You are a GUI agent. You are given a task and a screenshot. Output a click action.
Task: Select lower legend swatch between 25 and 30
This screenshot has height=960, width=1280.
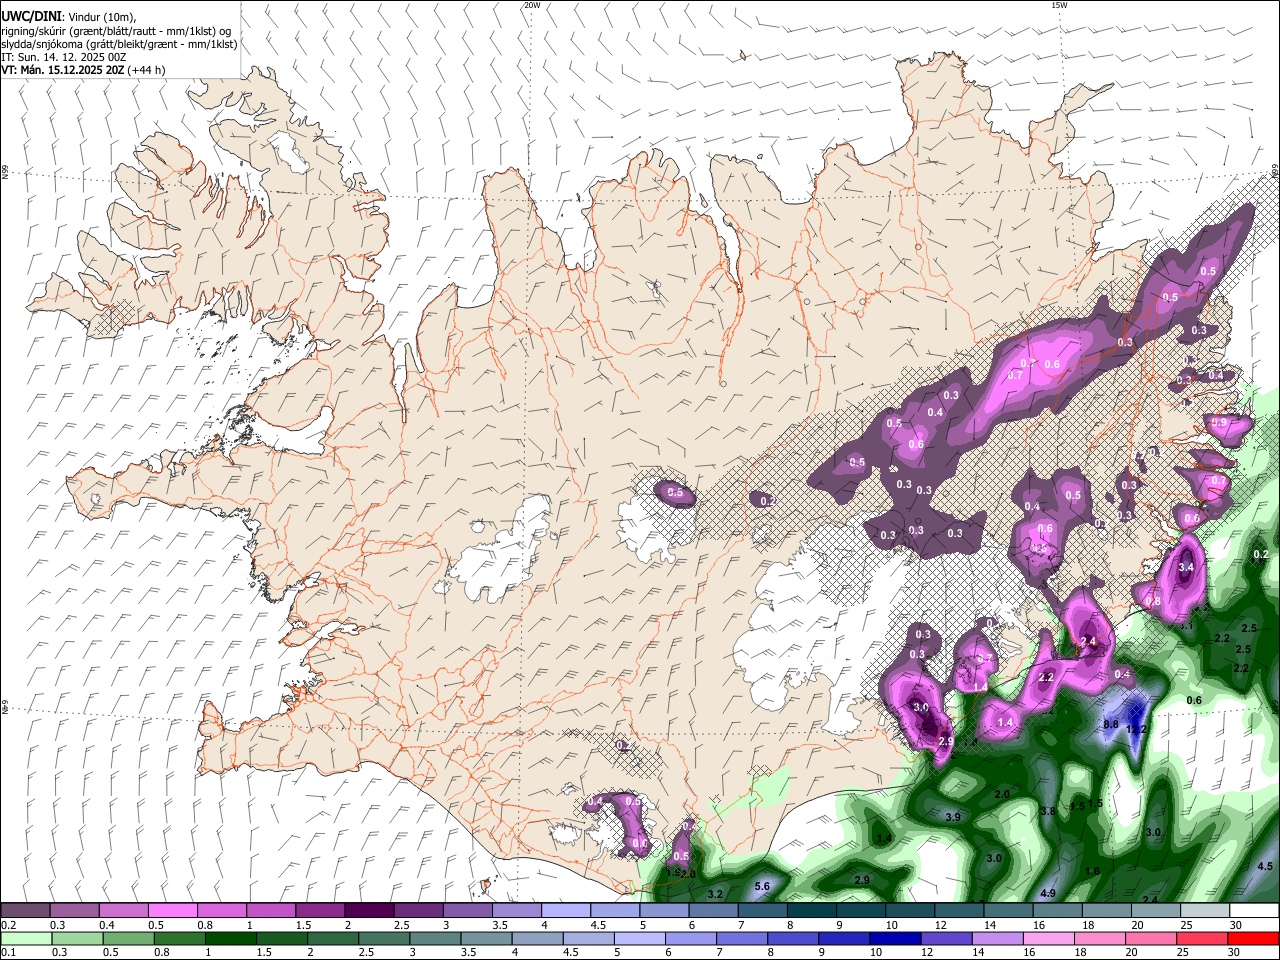tap(1203, 938)
